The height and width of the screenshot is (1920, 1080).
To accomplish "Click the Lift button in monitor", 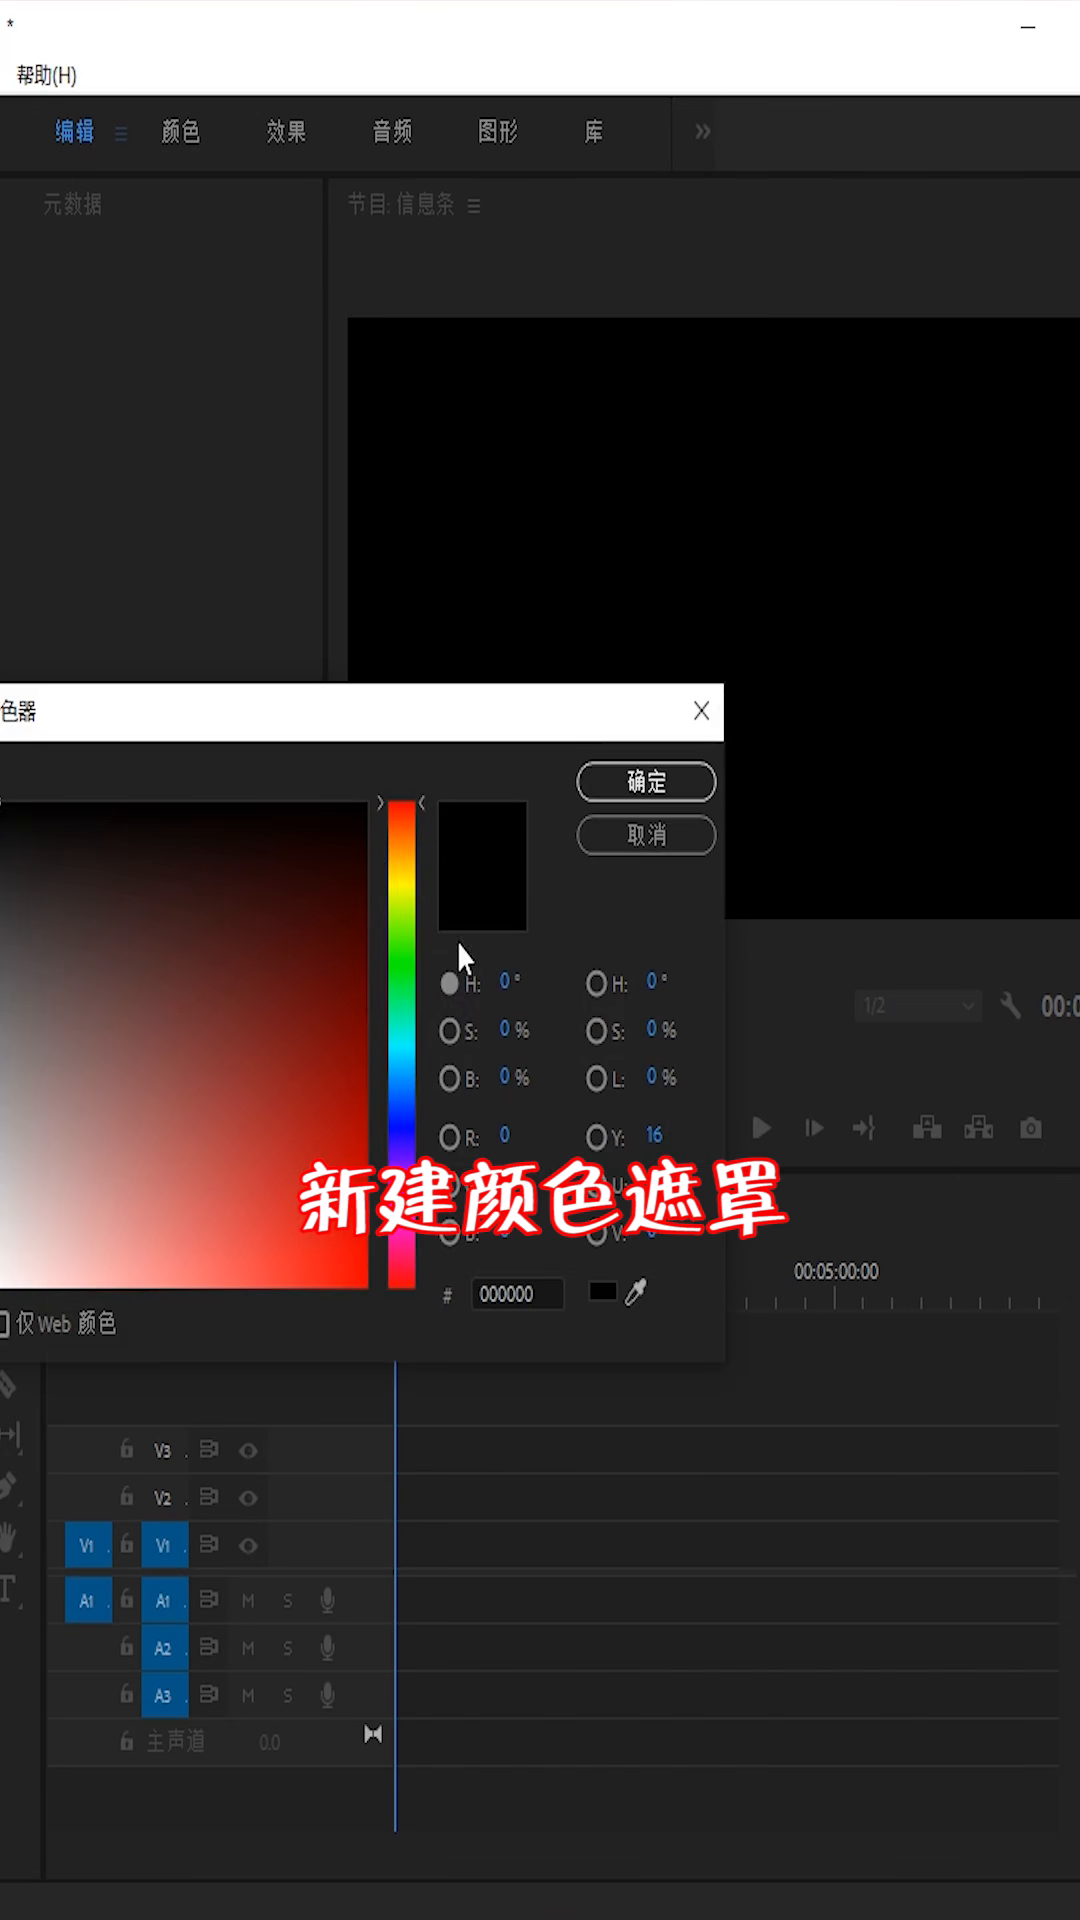I will (927, 1129).
